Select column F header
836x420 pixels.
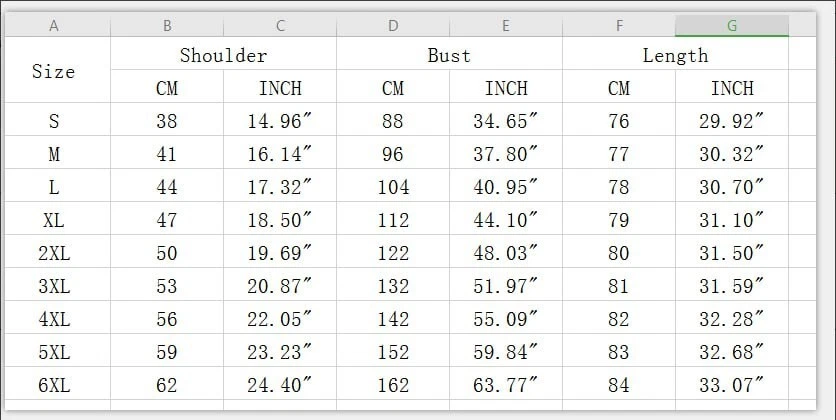pyautogui.click(x=619, y=26)
